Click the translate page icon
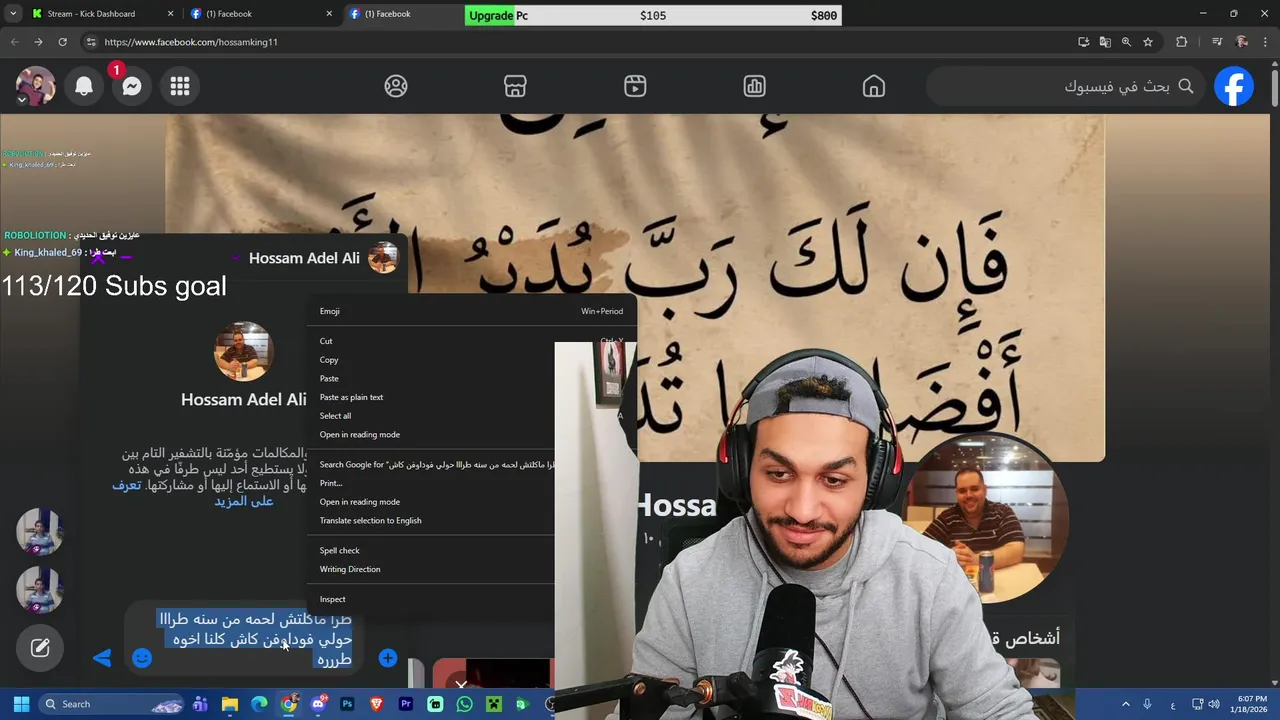 1105,42
